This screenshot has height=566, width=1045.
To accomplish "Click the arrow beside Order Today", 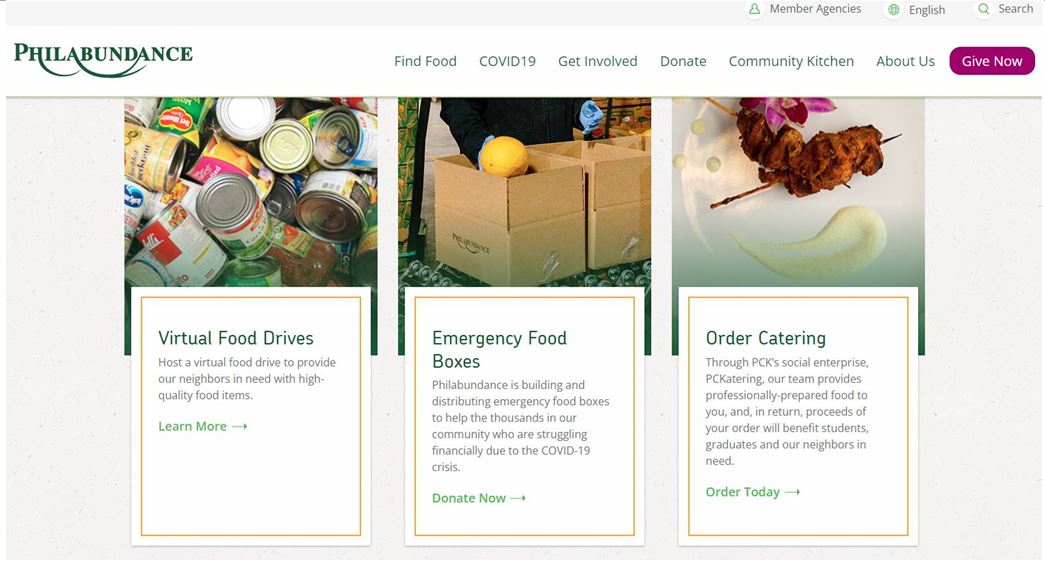I will pyautogui.click(x=792, y=492).
